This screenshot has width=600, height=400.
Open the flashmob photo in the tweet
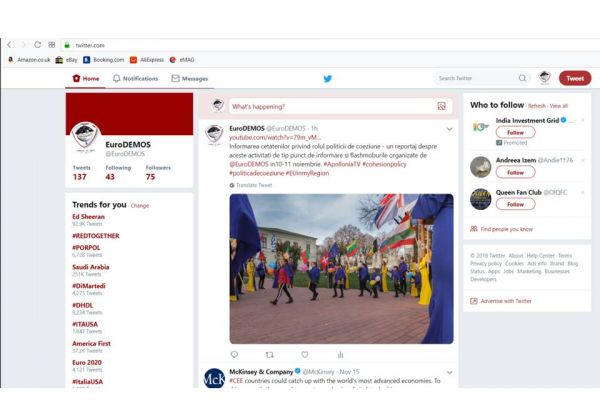[x=341, y=269]
